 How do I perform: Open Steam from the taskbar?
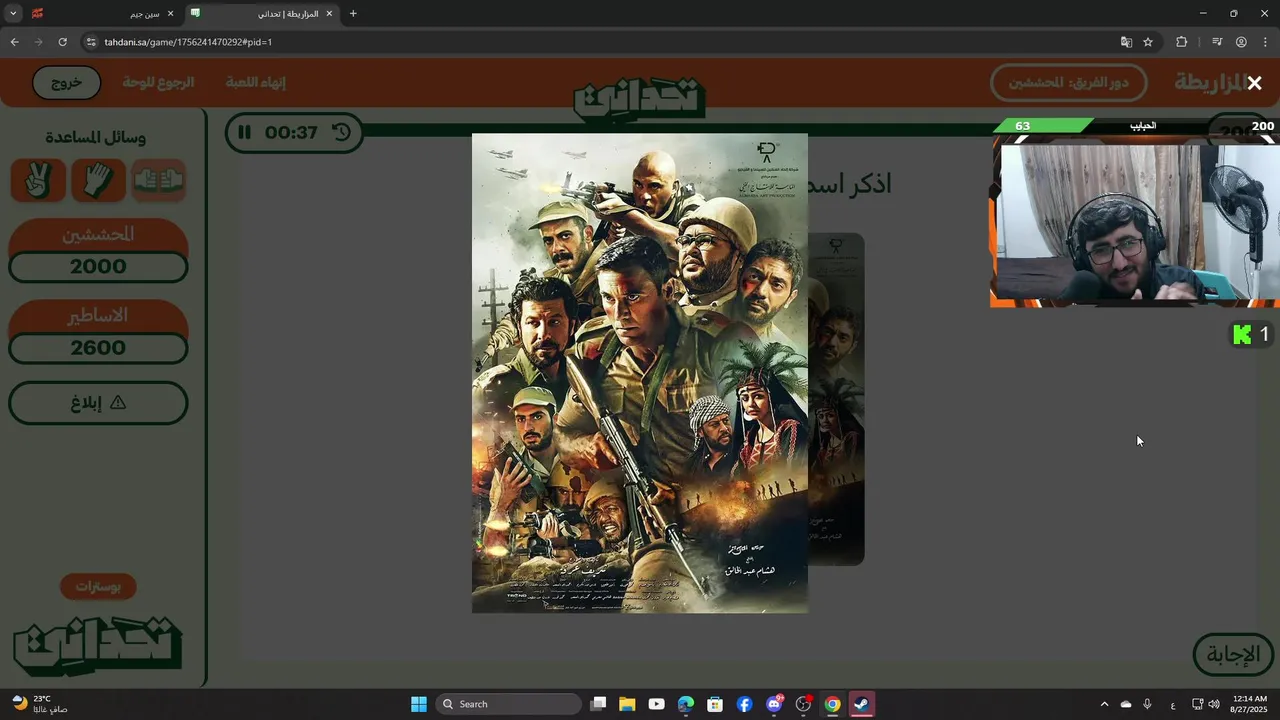click(861, 704)
